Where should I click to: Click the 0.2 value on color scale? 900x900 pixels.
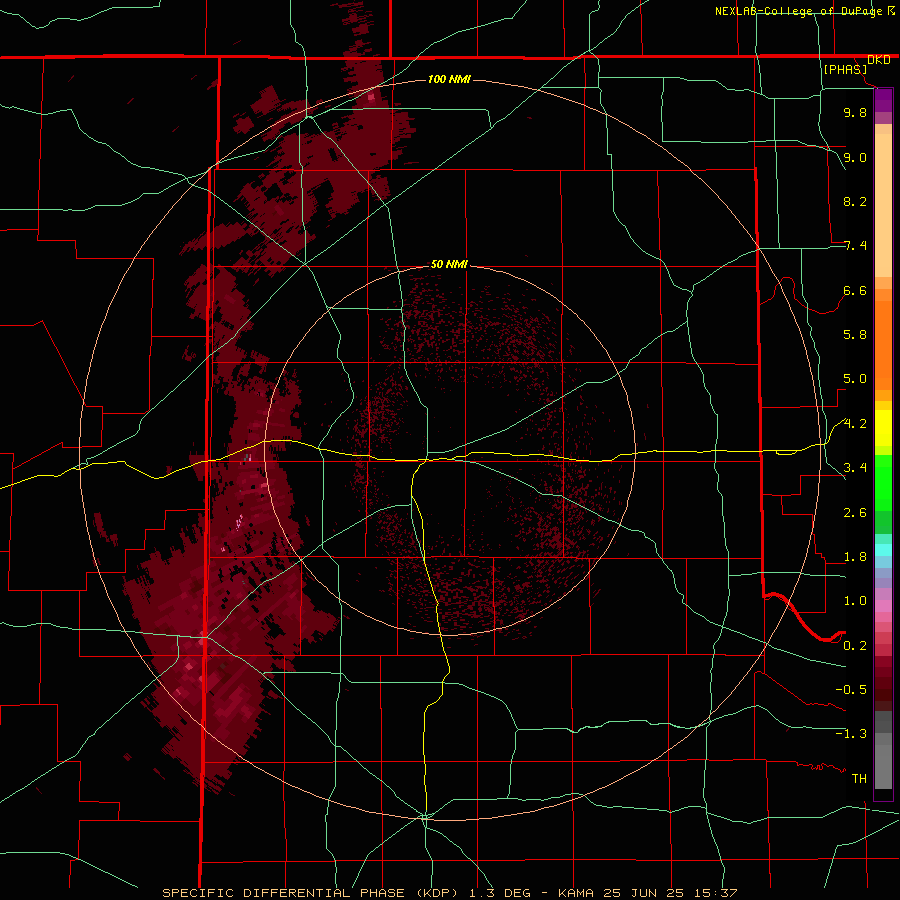click(x=855, y=646)
